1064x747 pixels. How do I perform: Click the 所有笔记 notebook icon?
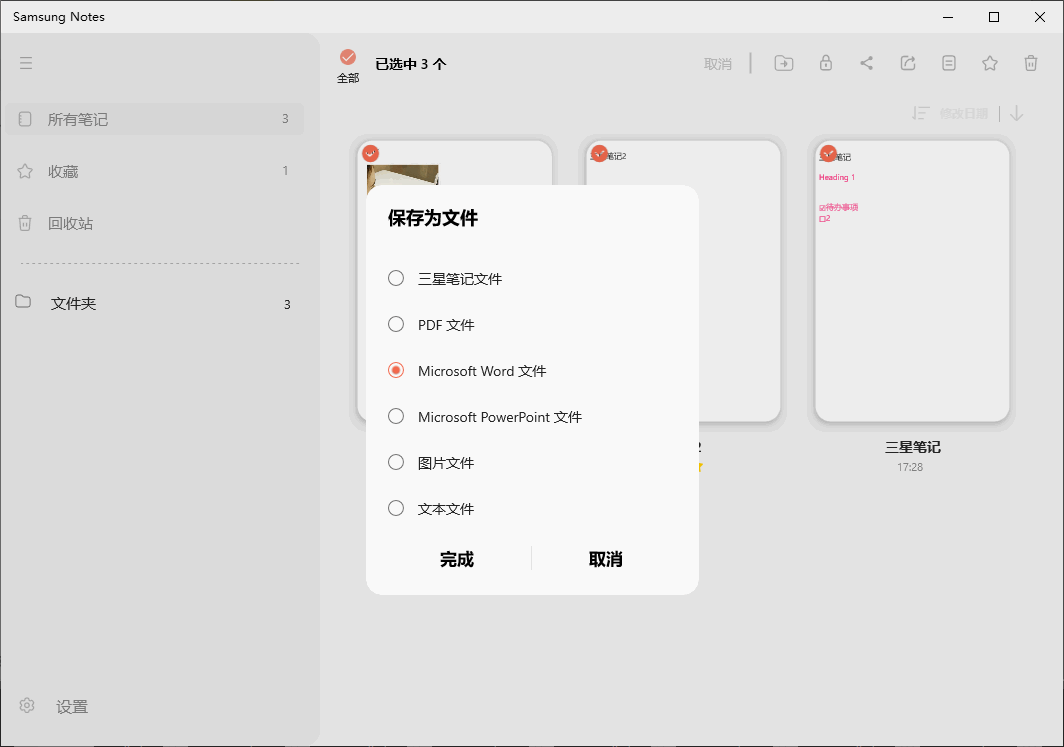pyautogui.click(x=24, y=119)
